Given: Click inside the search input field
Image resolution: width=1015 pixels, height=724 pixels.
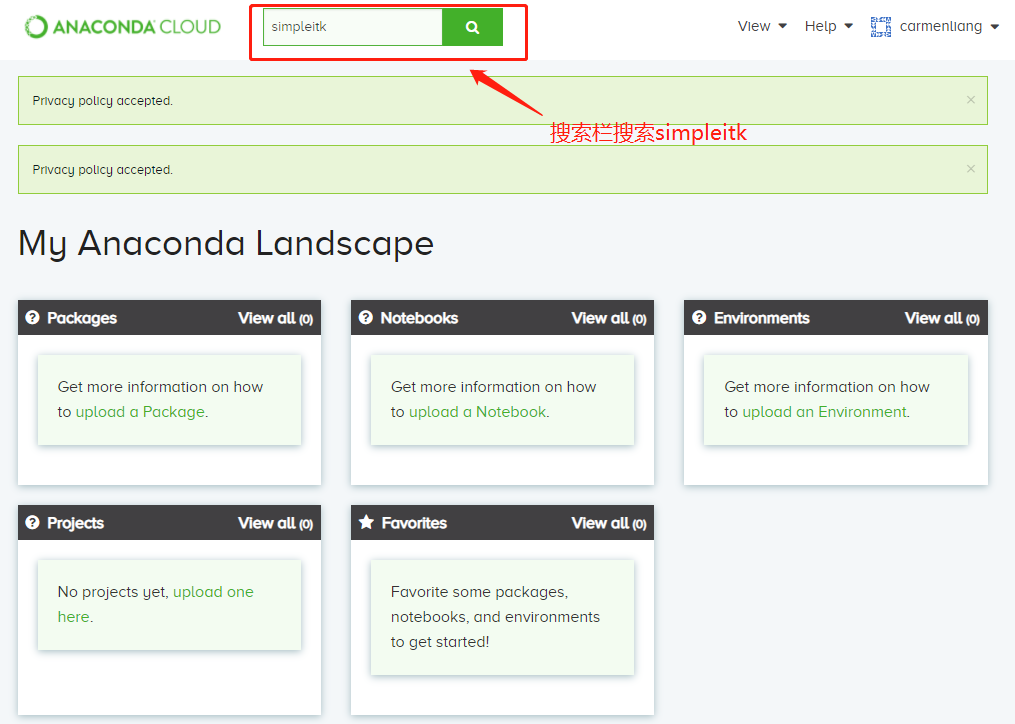Looking at the screenshot, I should click(350, 26).
